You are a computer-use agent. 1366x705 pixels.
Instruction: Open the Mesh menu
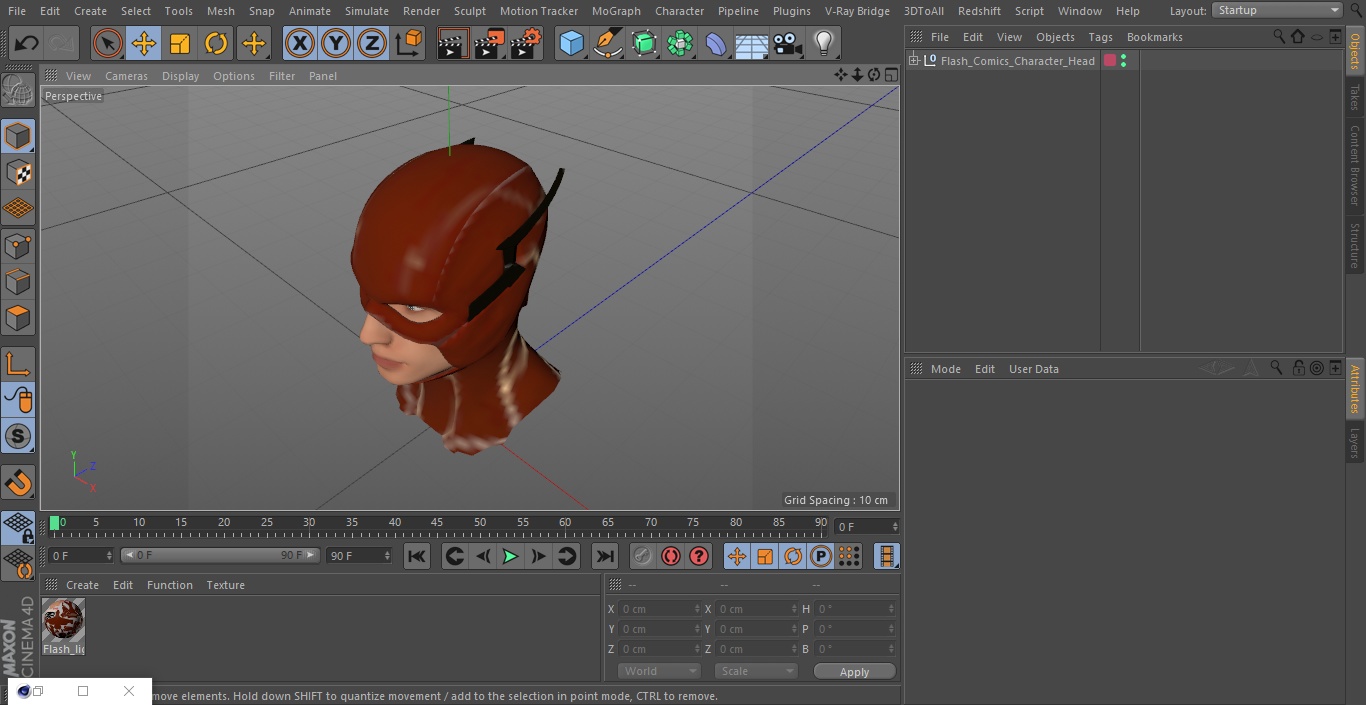[x=221, y=11]
